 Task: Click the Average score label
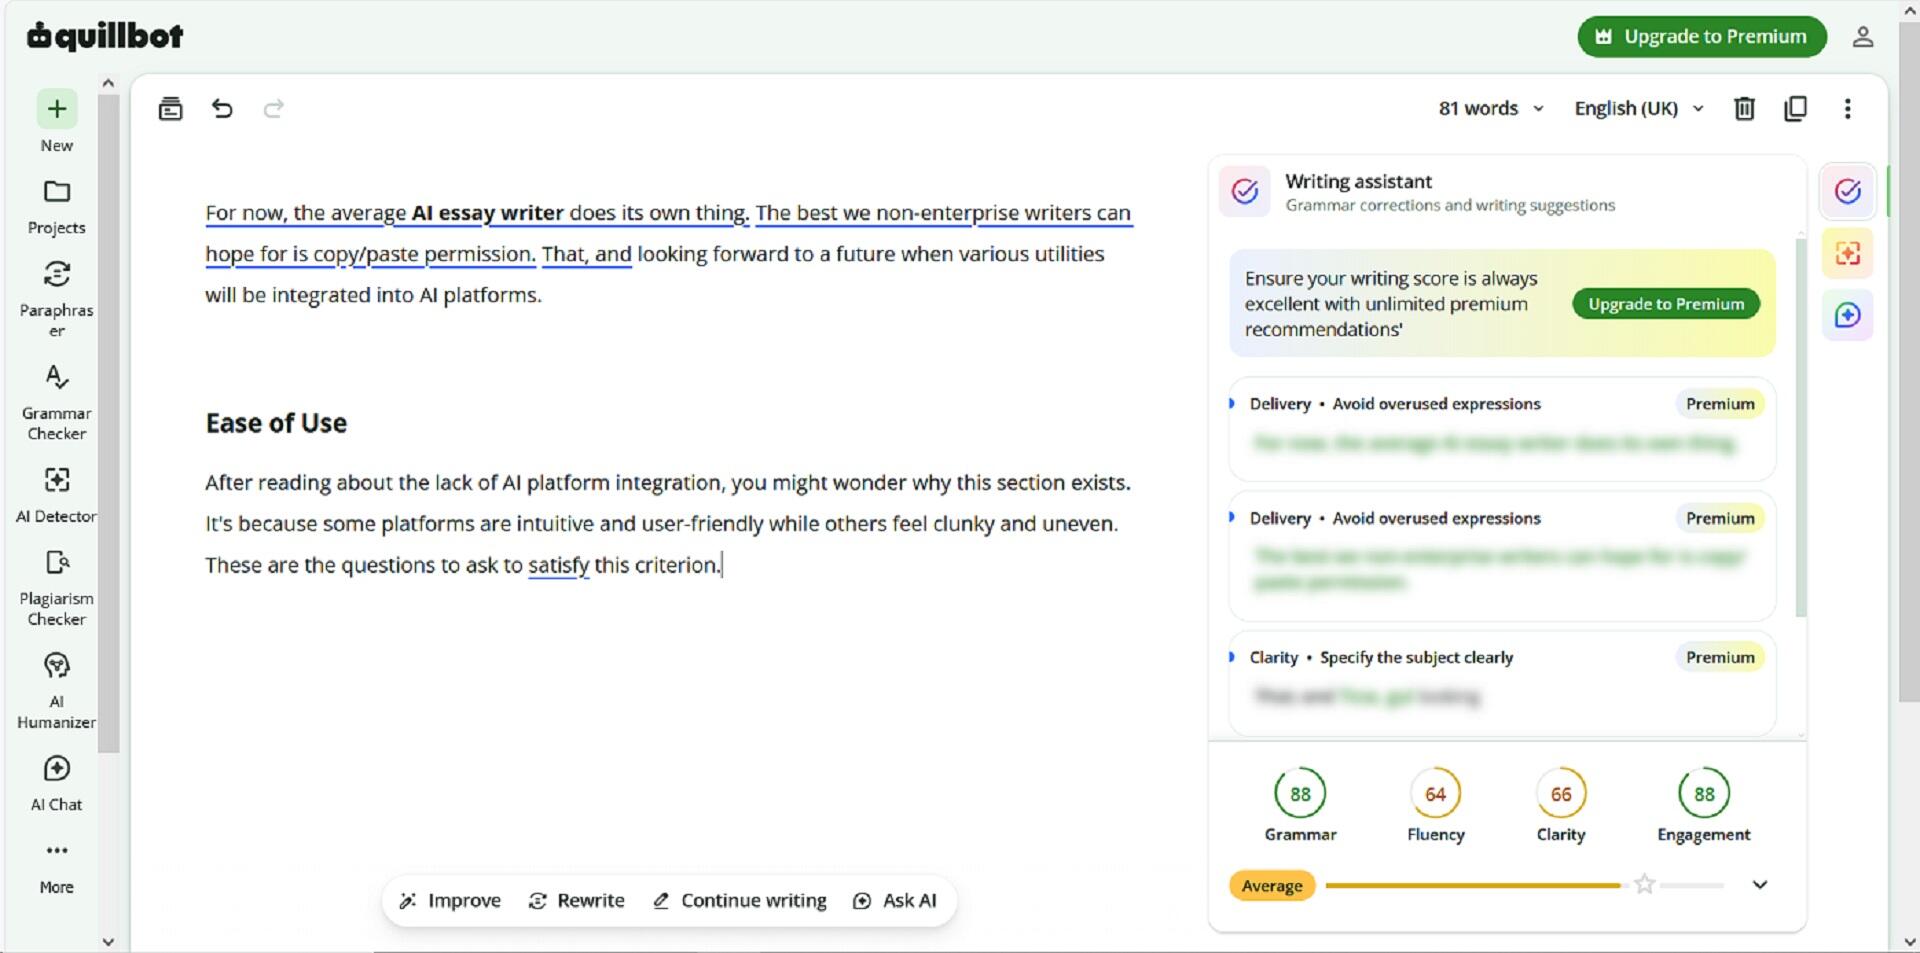[x=1272, y=885]
